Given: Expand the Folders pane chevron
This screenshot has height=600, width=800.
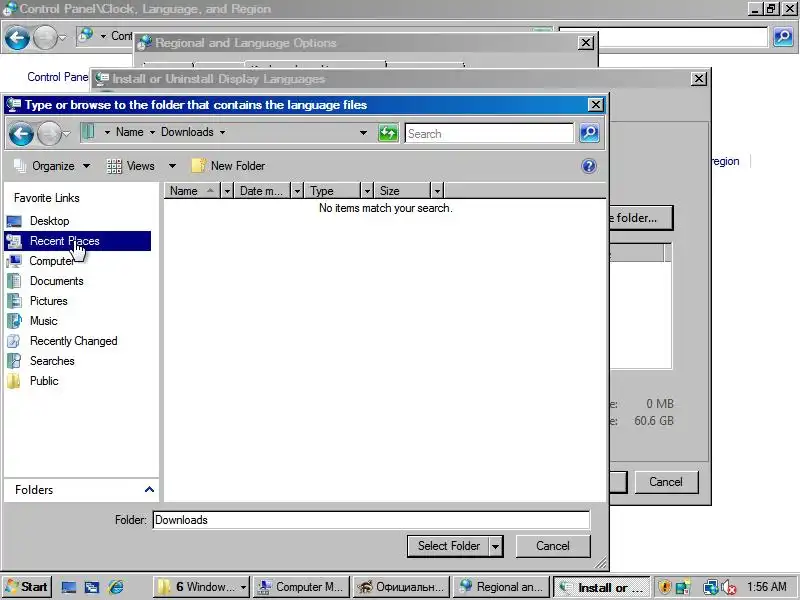Looking at the screenshot, I should click(149, 490).
